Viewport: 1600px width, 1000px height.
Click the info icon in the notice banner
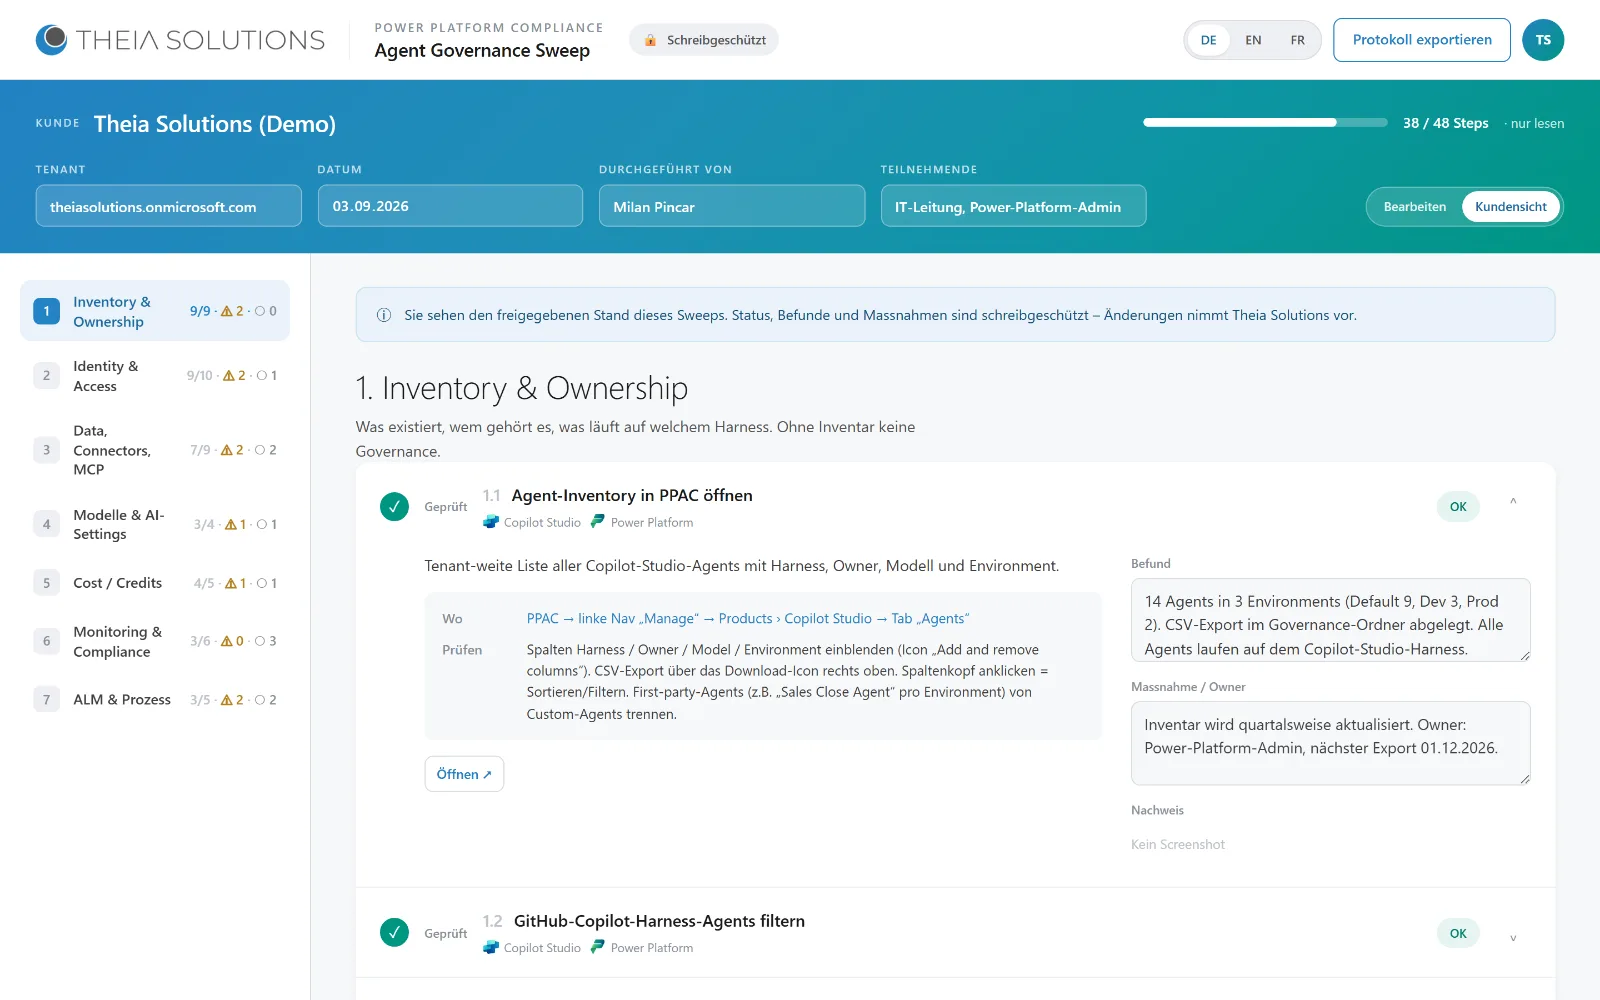click(384, 315)
